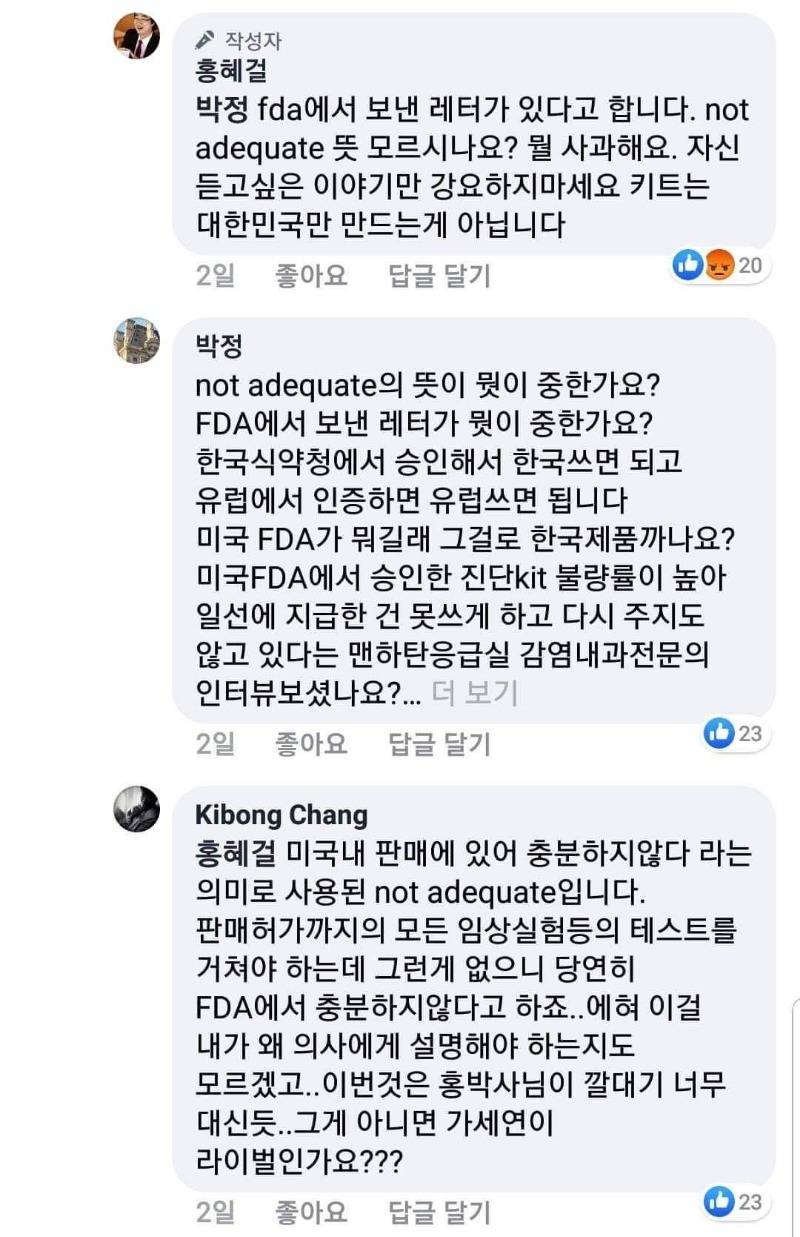Click thumbs-up reaction icon on 박정's comment
800x1237 pixels.
pyautogui.click(x=719, y=733)
